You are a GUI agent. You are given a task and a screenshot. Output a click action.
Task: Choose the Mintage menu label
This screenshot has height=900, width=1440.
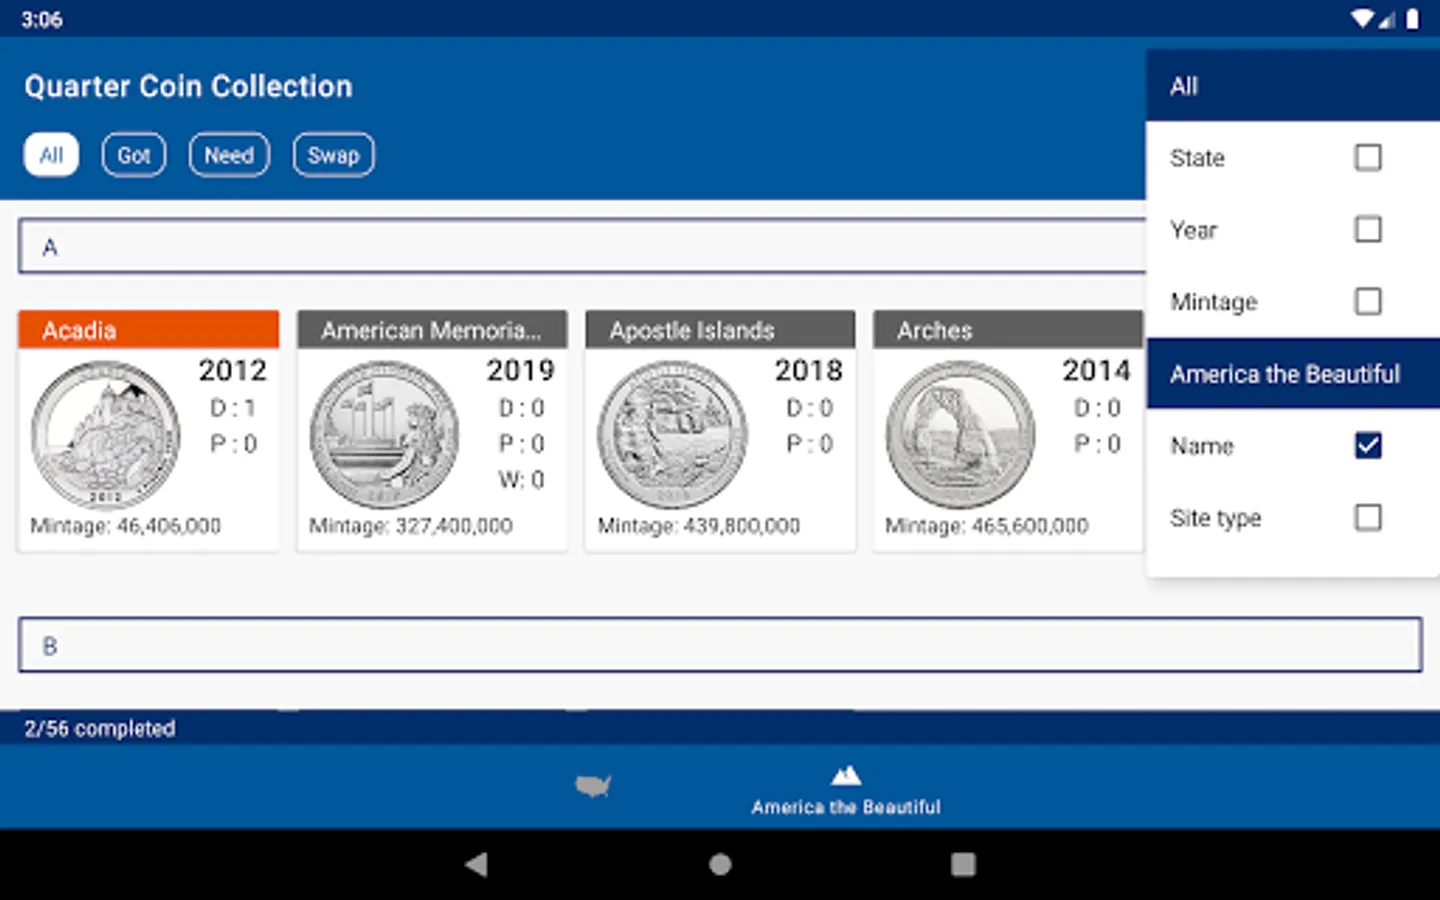click(1214, 302)
